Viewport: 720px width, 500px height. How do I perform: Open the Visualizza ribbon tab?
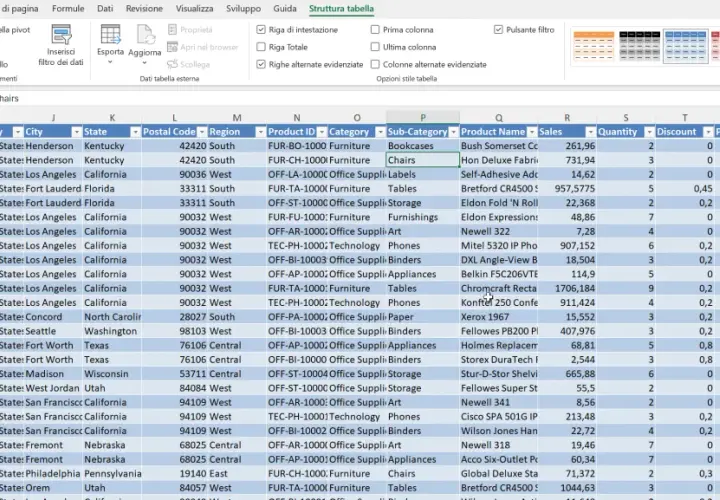194,8
